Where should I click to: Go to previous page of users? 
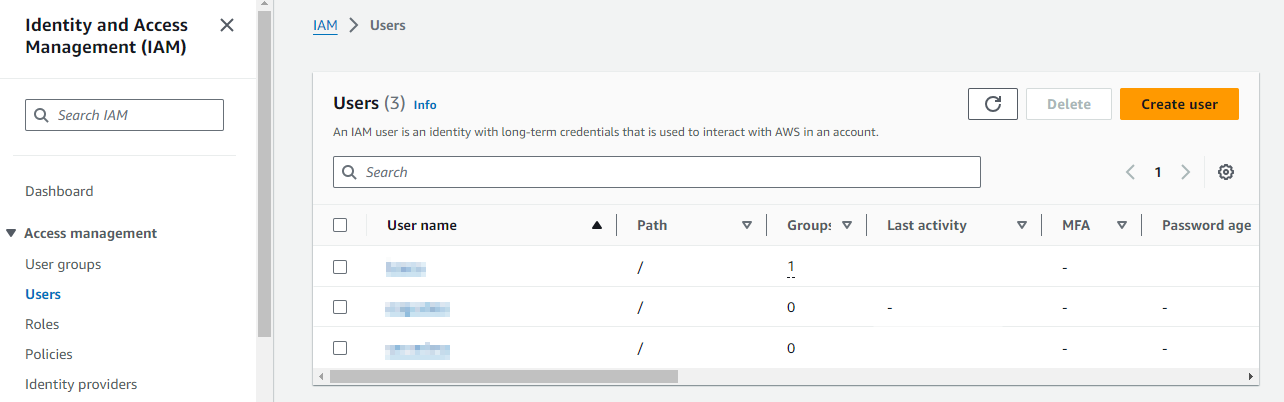(x=1130, y=172)
